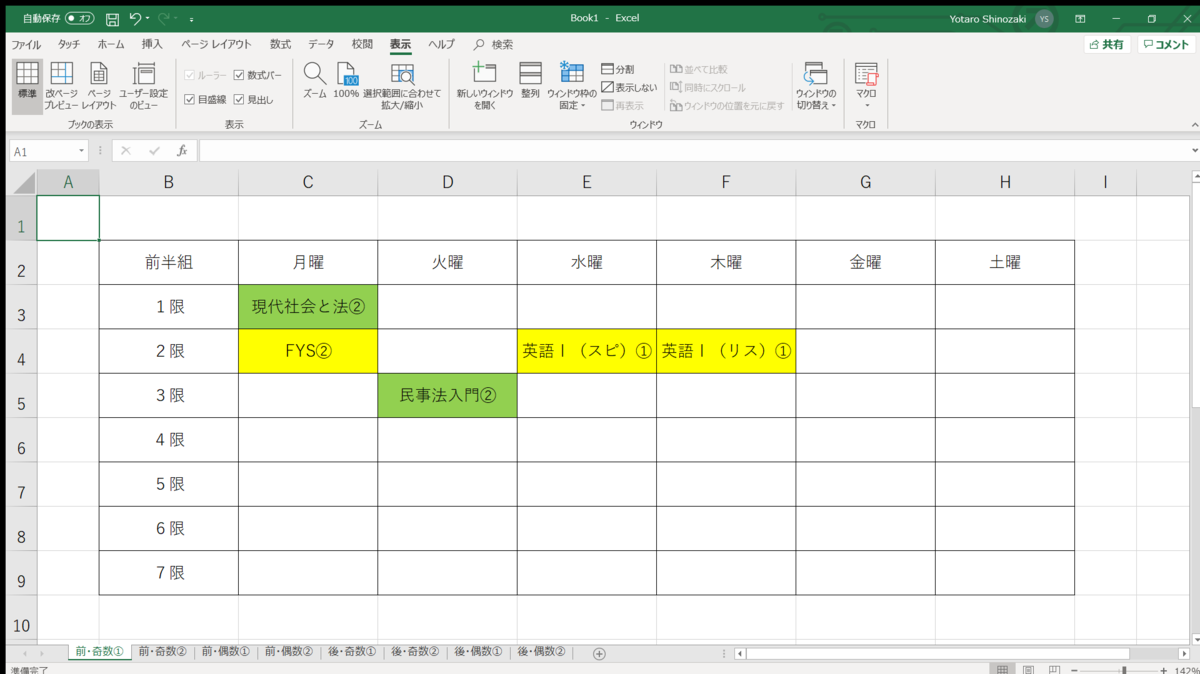Open ribbon display options icon

click(1080, 18)
